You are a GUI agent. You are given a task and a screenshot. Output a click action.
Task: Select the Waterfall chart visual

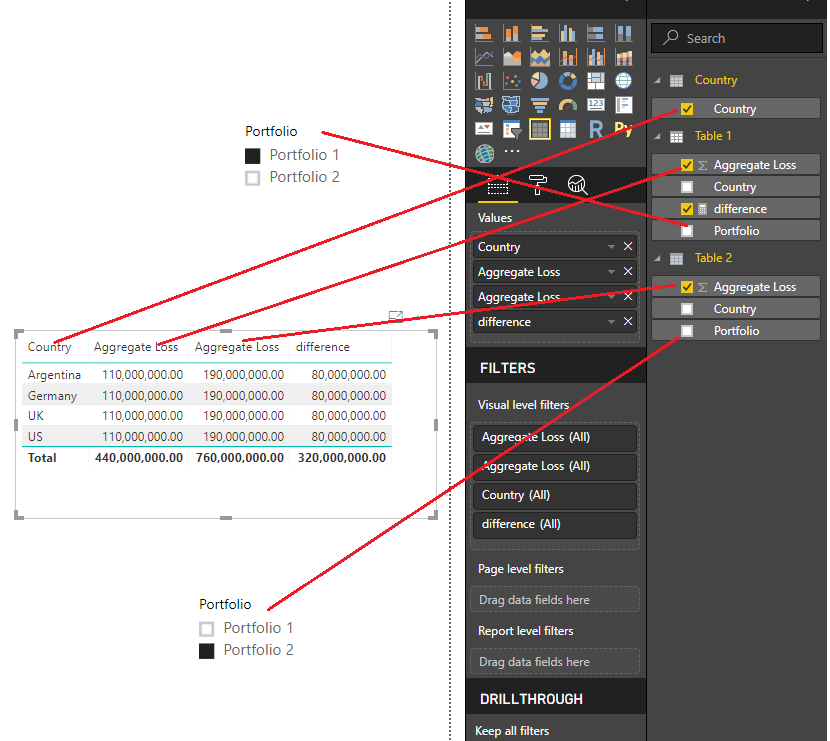click(x=483, y=81)
